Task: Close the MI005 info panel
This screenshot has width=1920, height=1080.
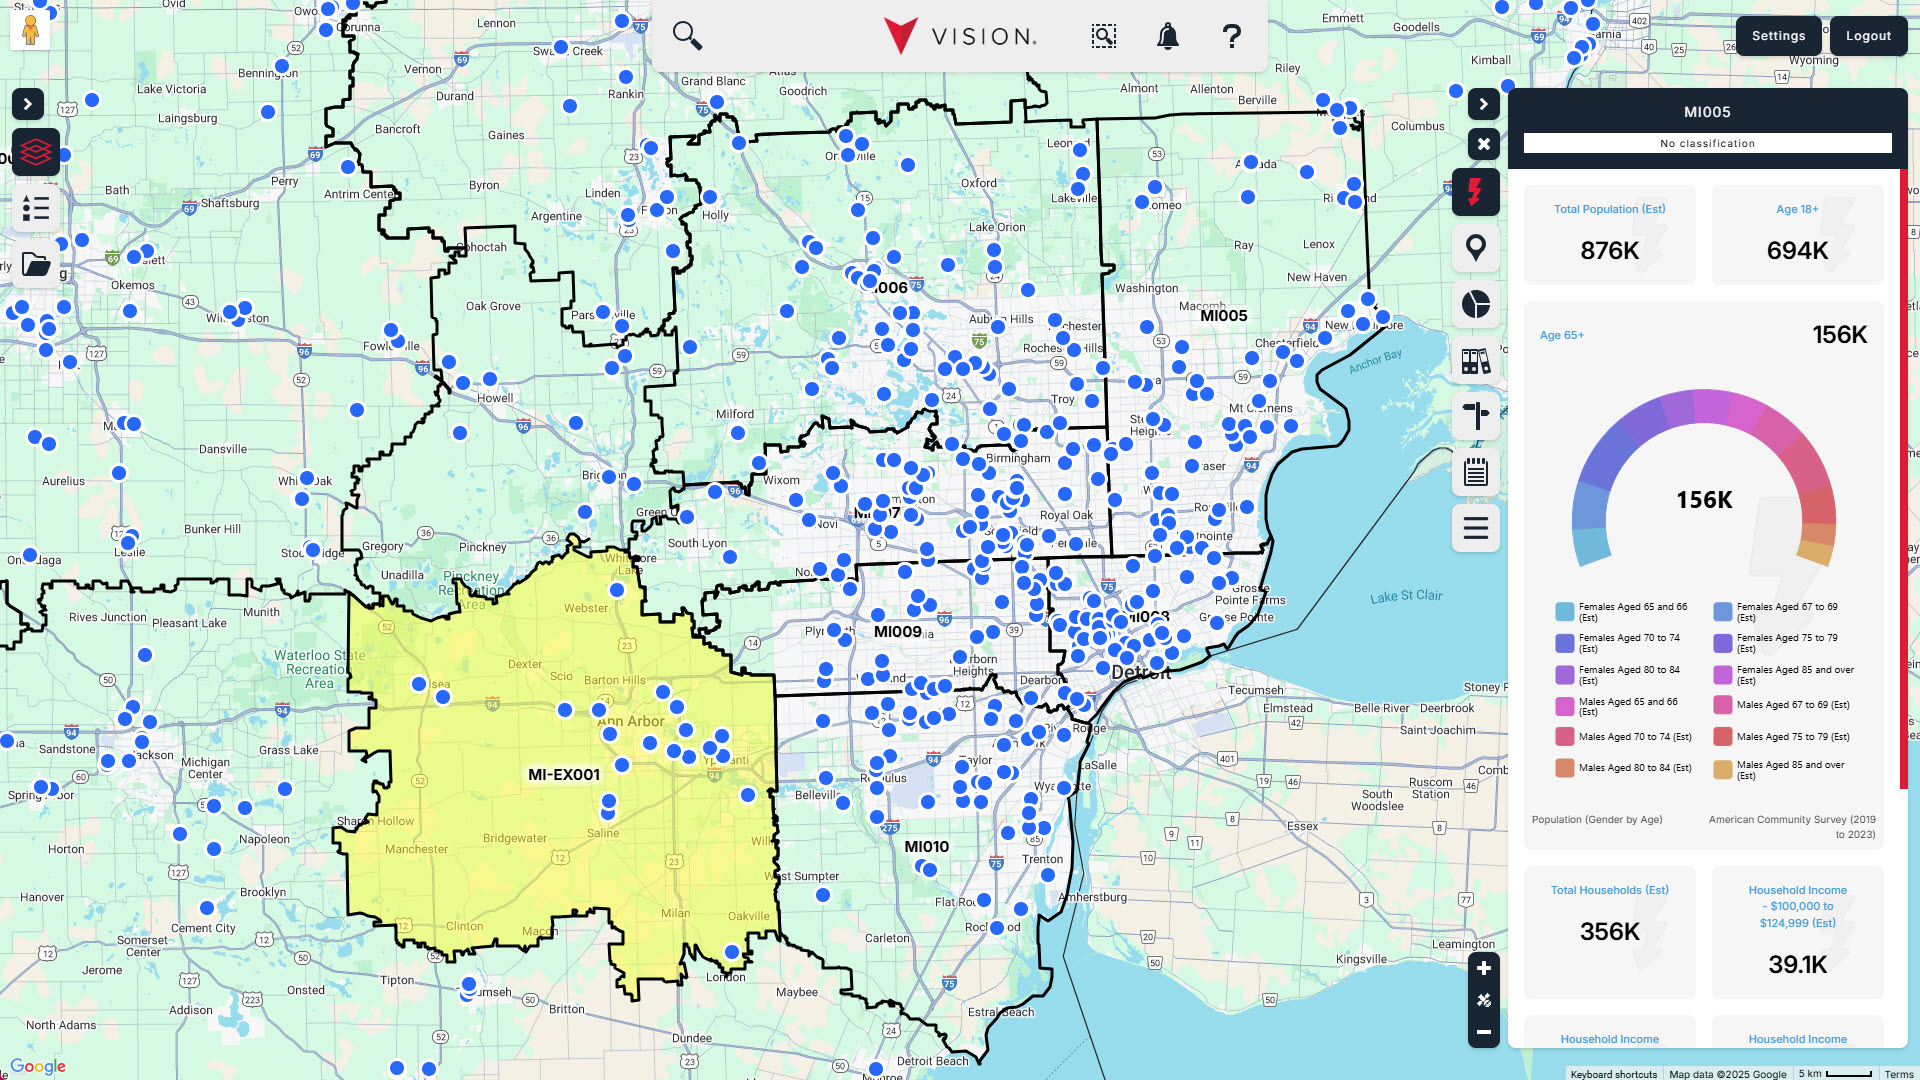Action: tap(1483, 144)
